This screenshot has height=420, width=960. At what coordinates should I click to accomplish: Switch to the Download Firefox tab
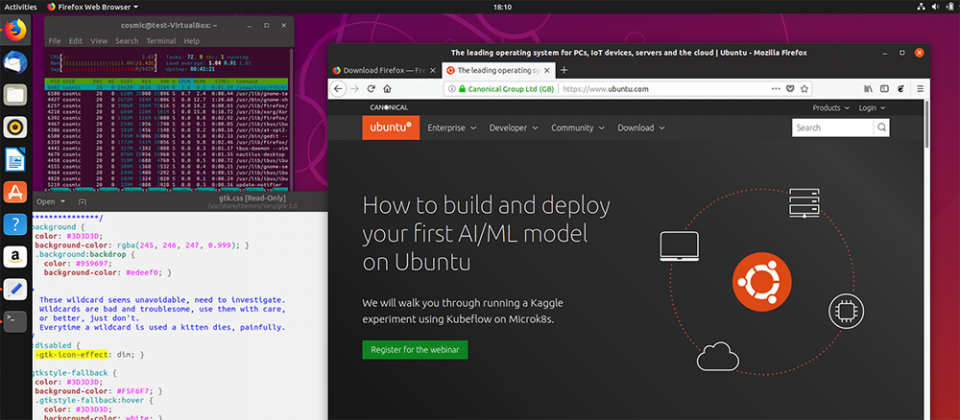(x=384, y=70)
